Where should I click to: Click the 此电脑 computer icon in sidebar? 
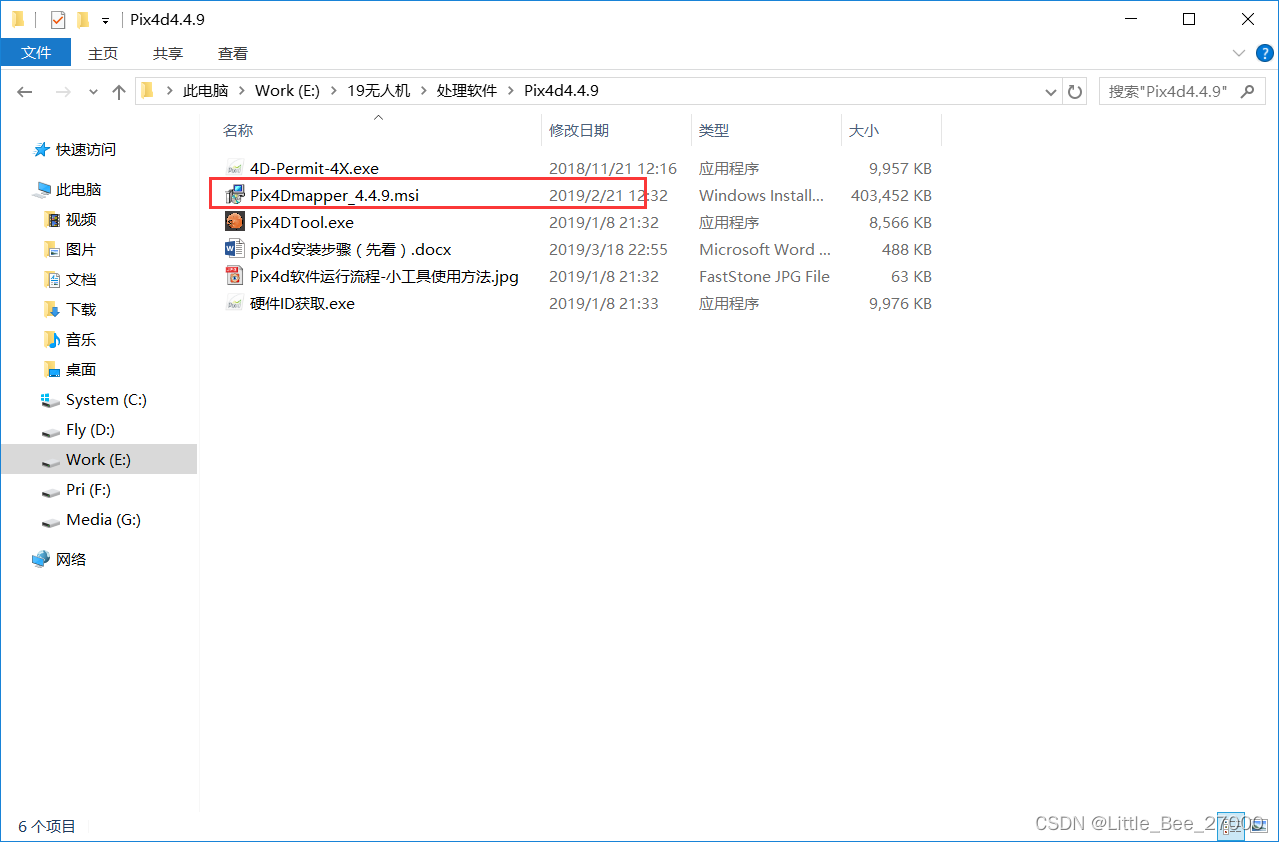pos(41,189)
